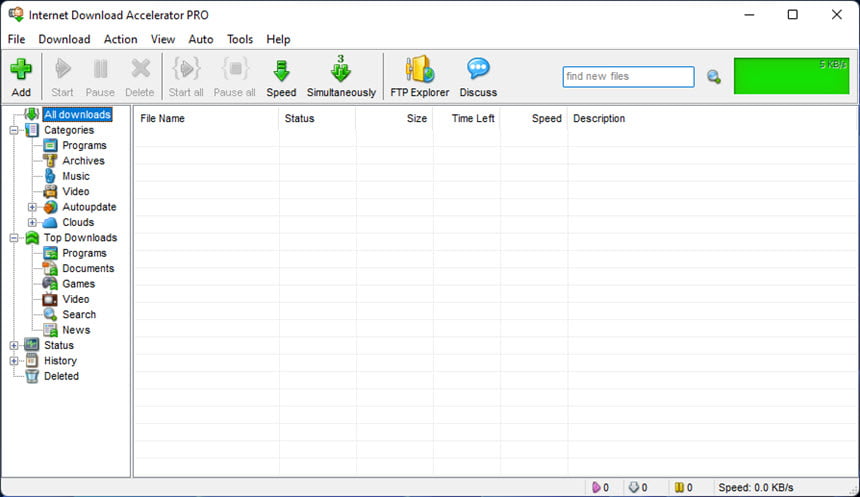
Task: Open the Speed mode toolbar icon
Action: [281, 71]
